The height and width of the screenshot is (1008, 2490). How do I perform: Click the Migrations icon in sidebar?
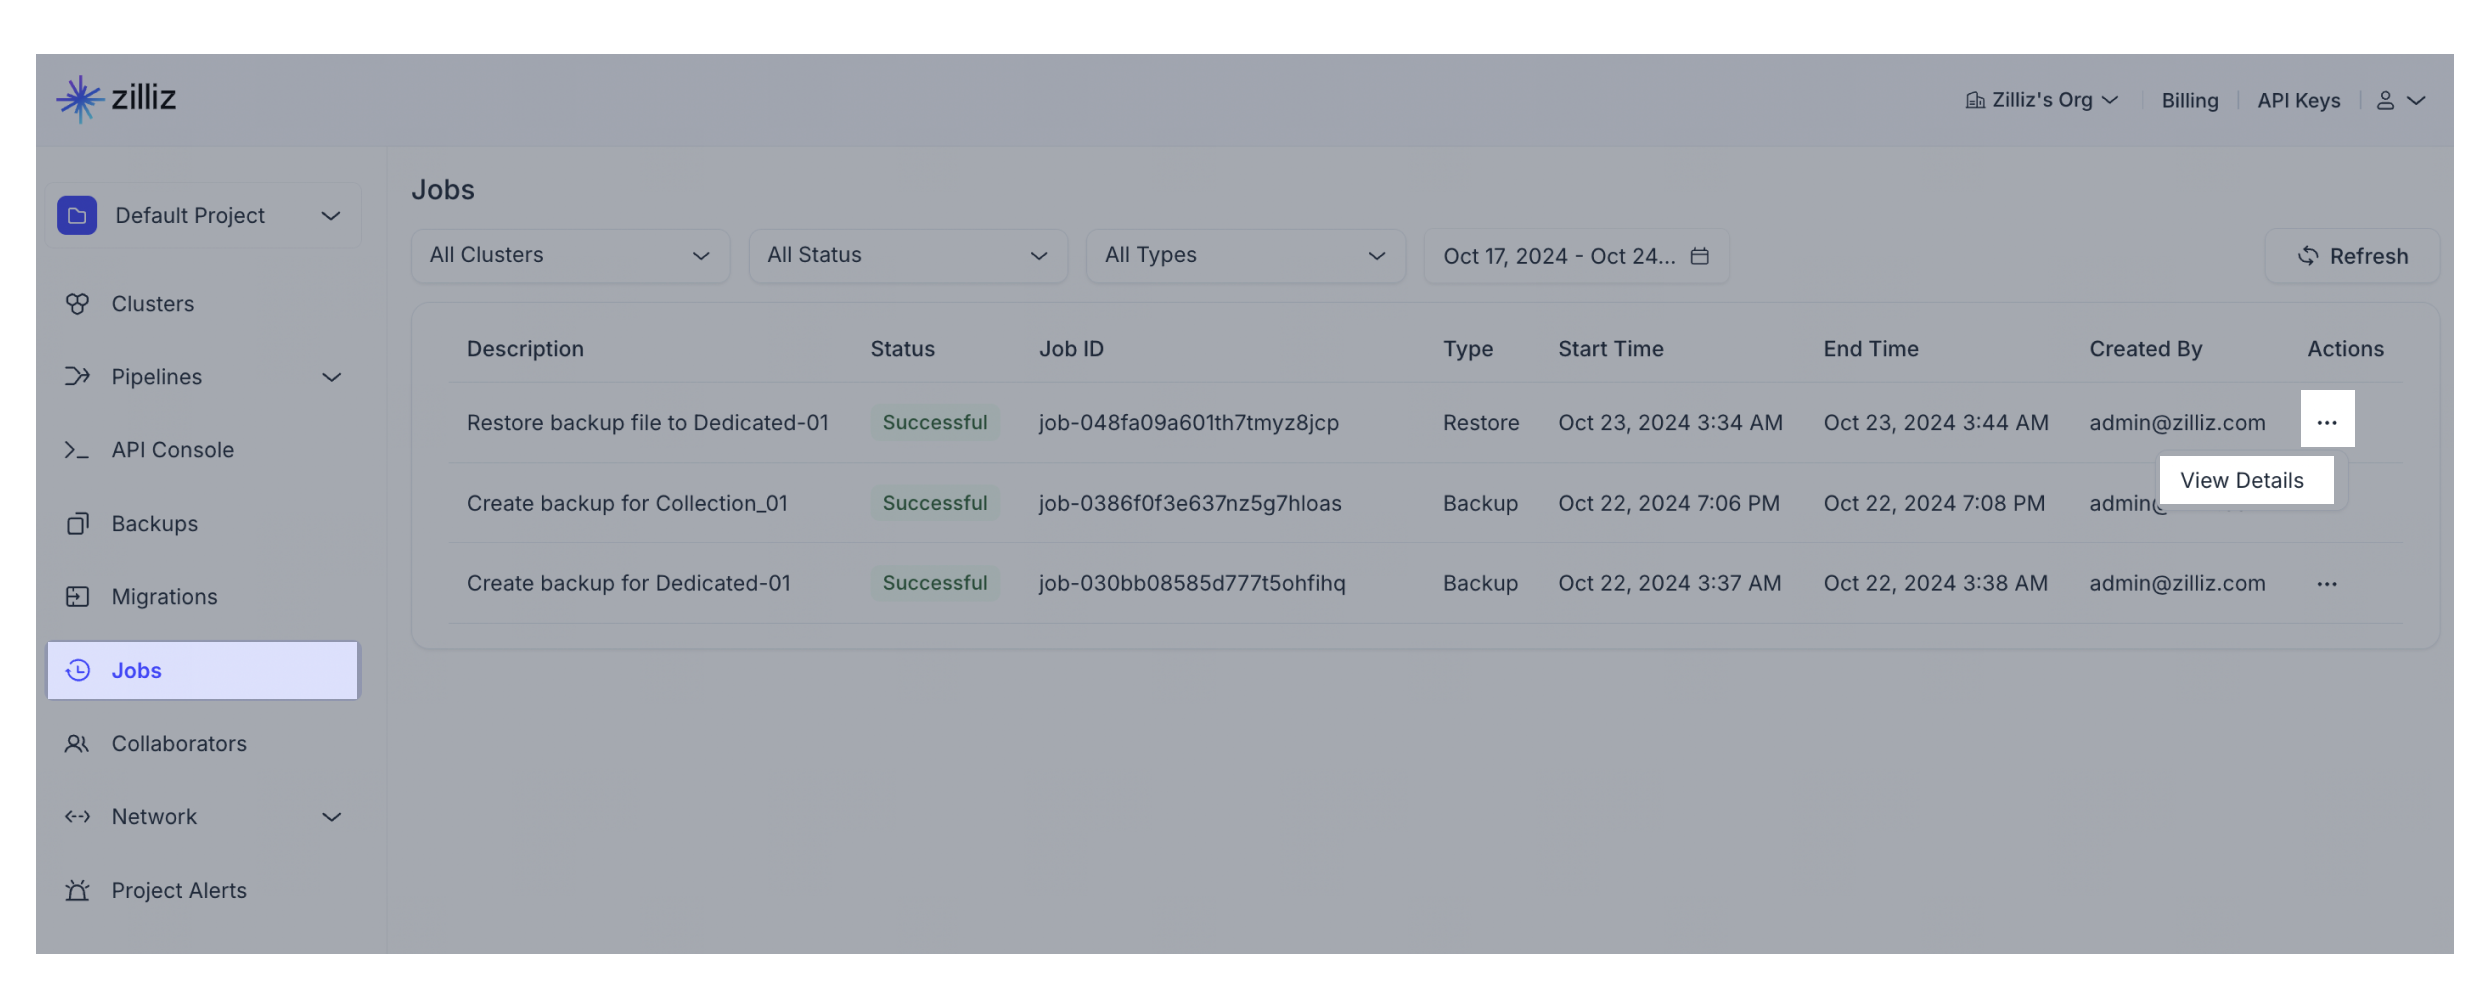(77, 597)
